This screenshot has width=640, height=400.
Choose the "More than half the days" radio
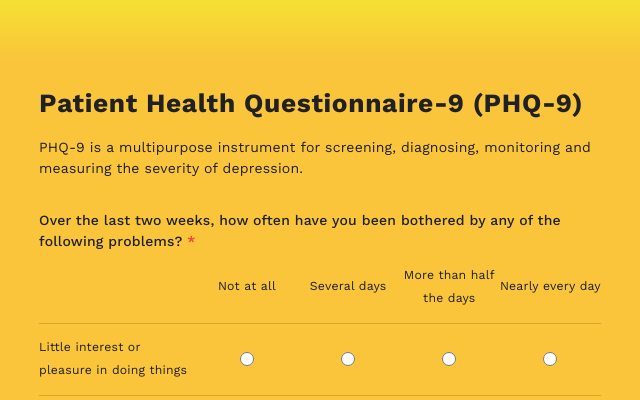pos(449,359)
